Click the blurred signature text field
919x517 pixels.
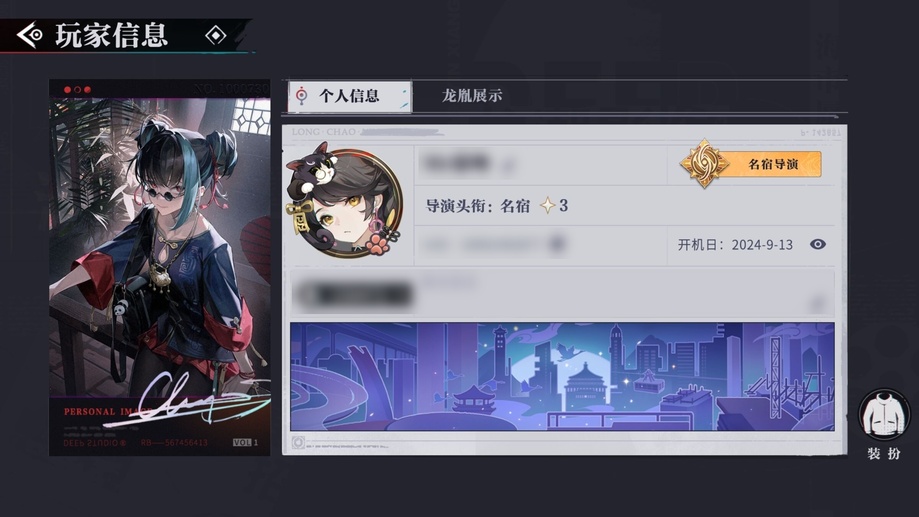pyautogui.click(x=562, y=294)
